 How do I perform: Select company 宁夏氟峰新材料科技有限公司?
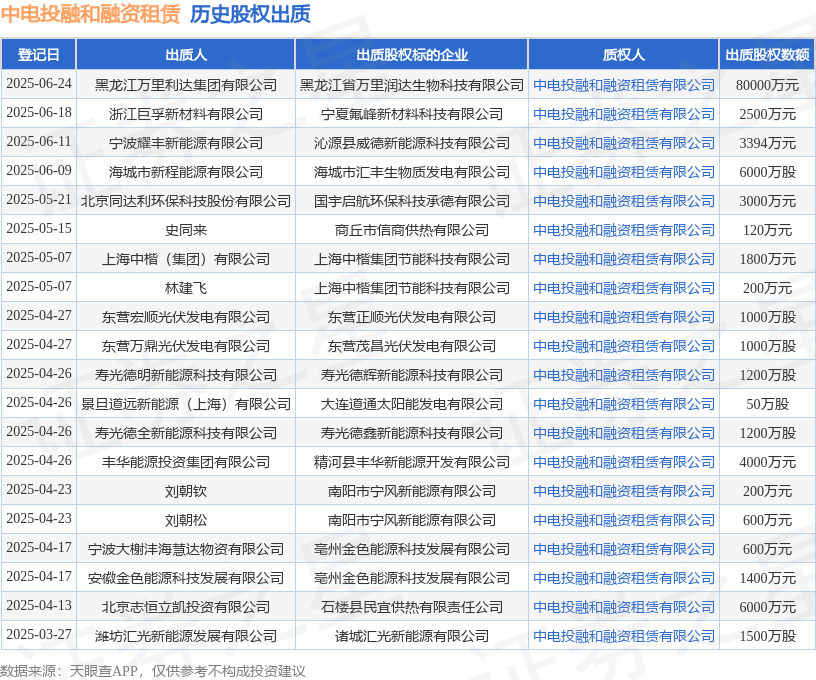pos(412,114)
